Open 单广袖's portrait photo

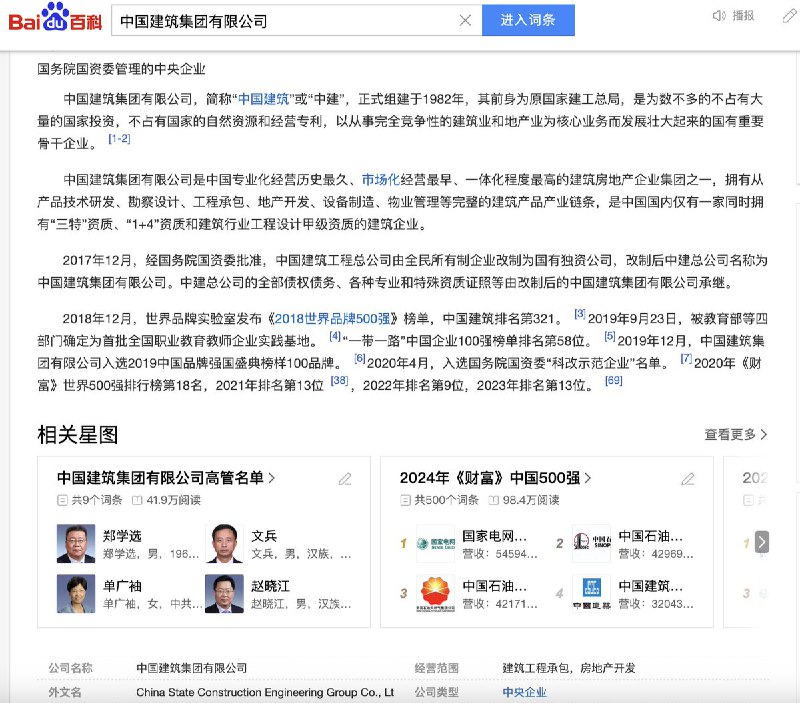click(x=76, y=593)
